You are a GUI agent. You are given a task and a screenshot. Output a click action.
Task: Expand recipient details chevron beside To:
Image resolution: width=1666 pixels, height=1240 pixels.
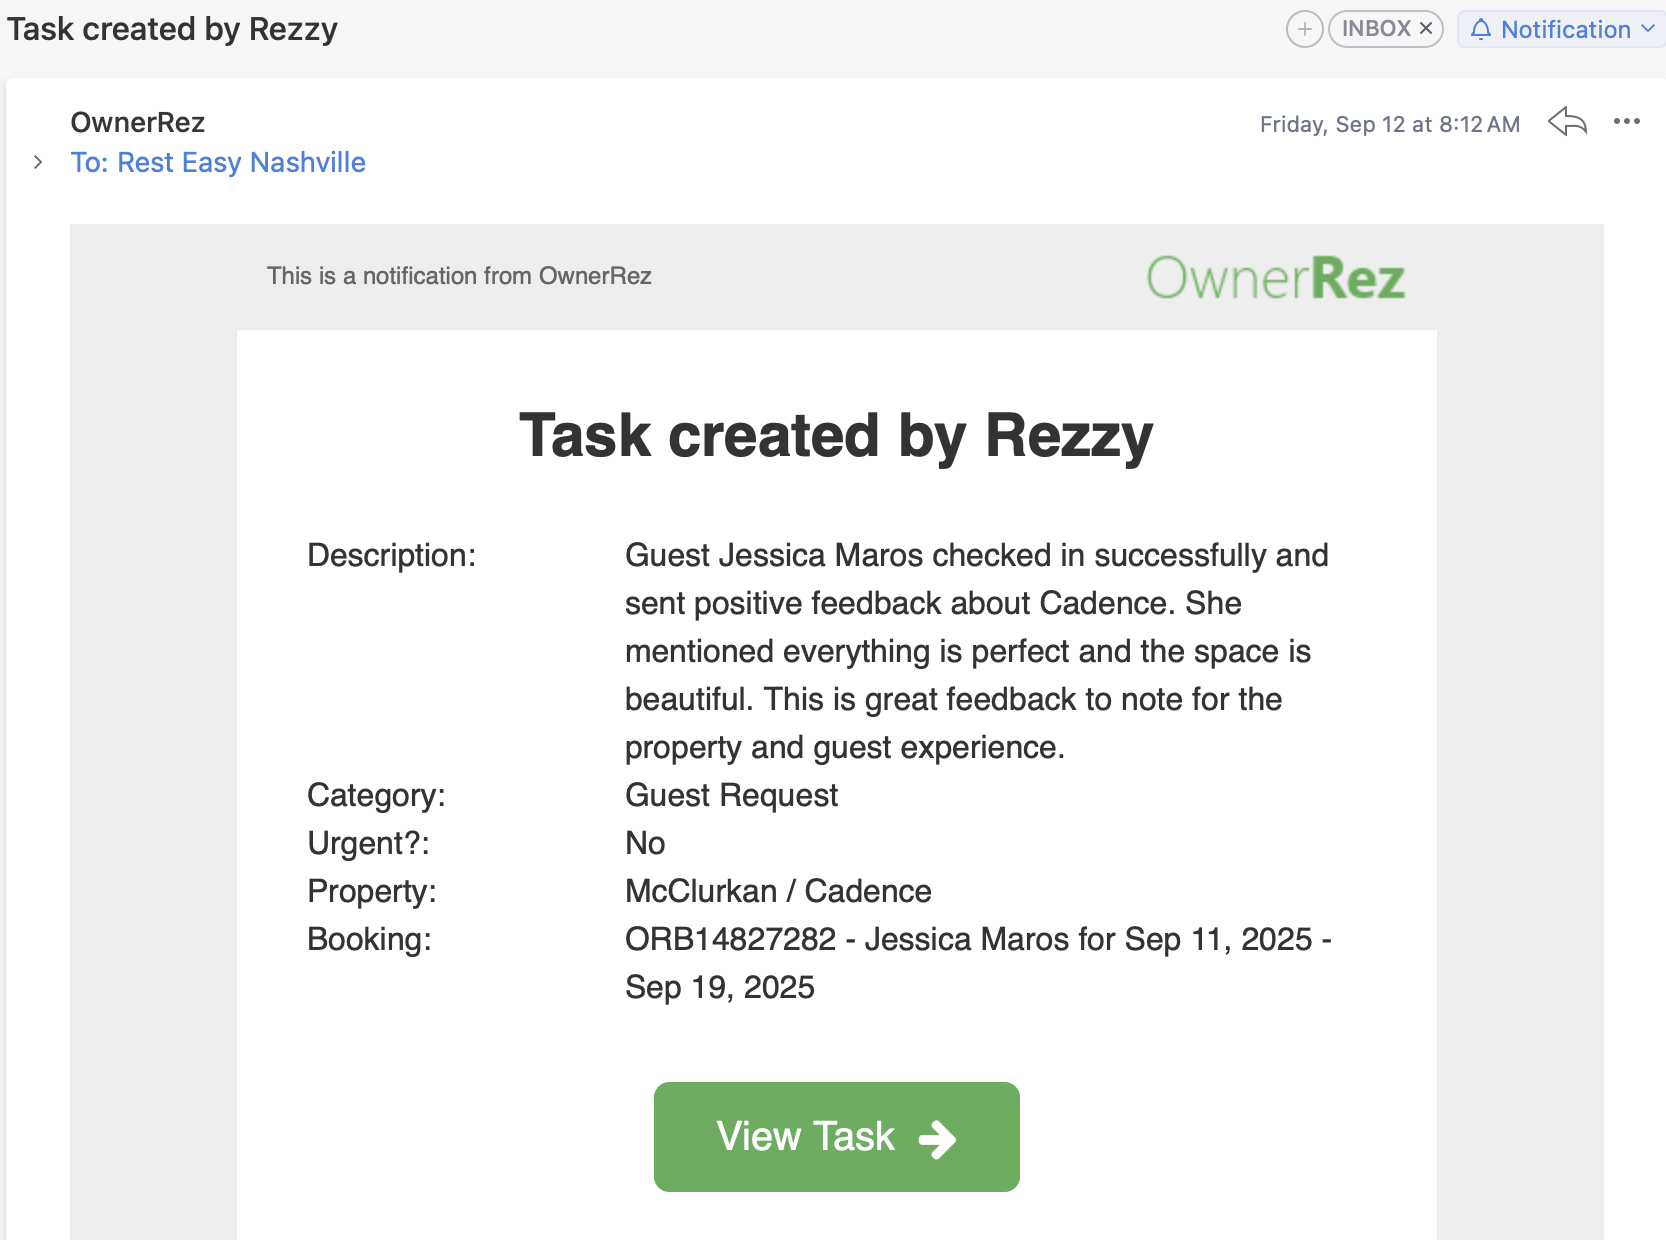(38, 162)
